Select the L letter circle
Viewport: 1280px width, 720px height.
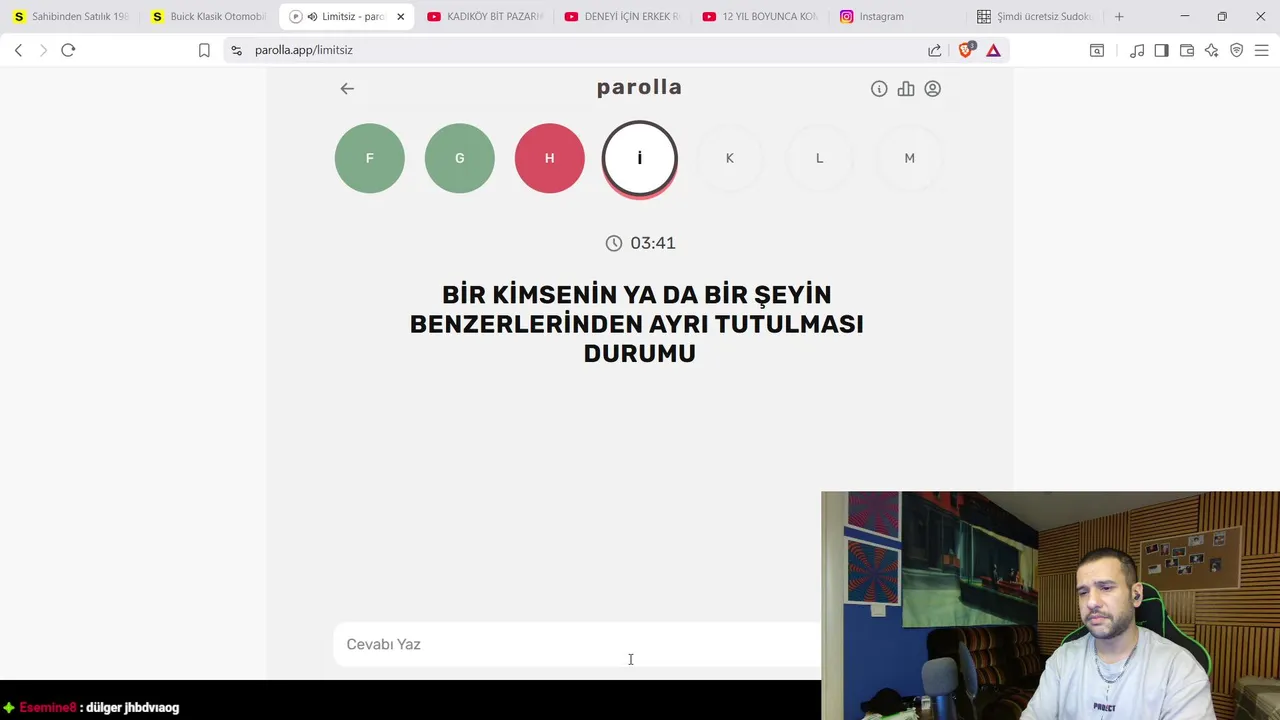(x=820, y=158)
